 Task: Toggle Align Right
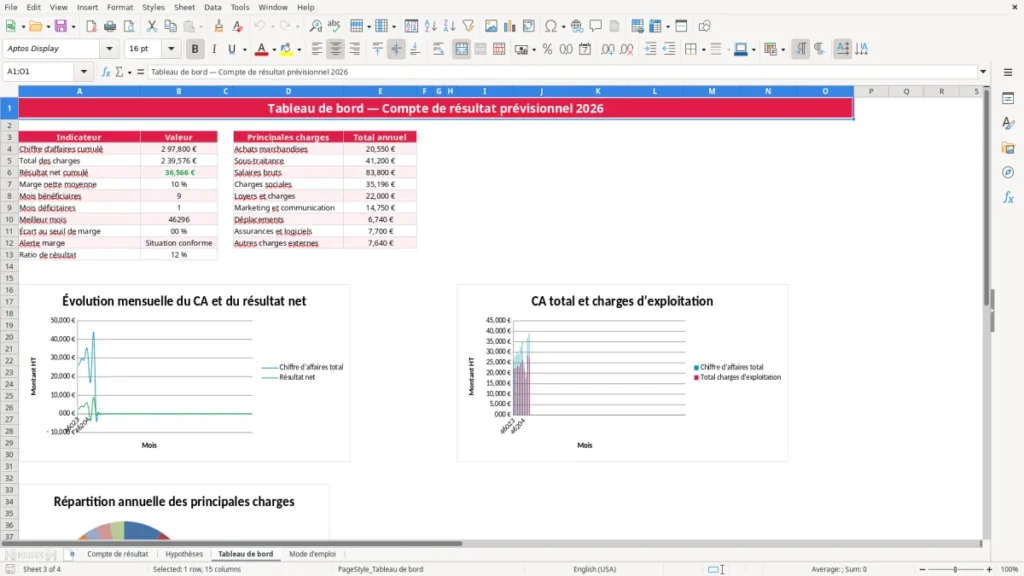[x=355, y=49]
